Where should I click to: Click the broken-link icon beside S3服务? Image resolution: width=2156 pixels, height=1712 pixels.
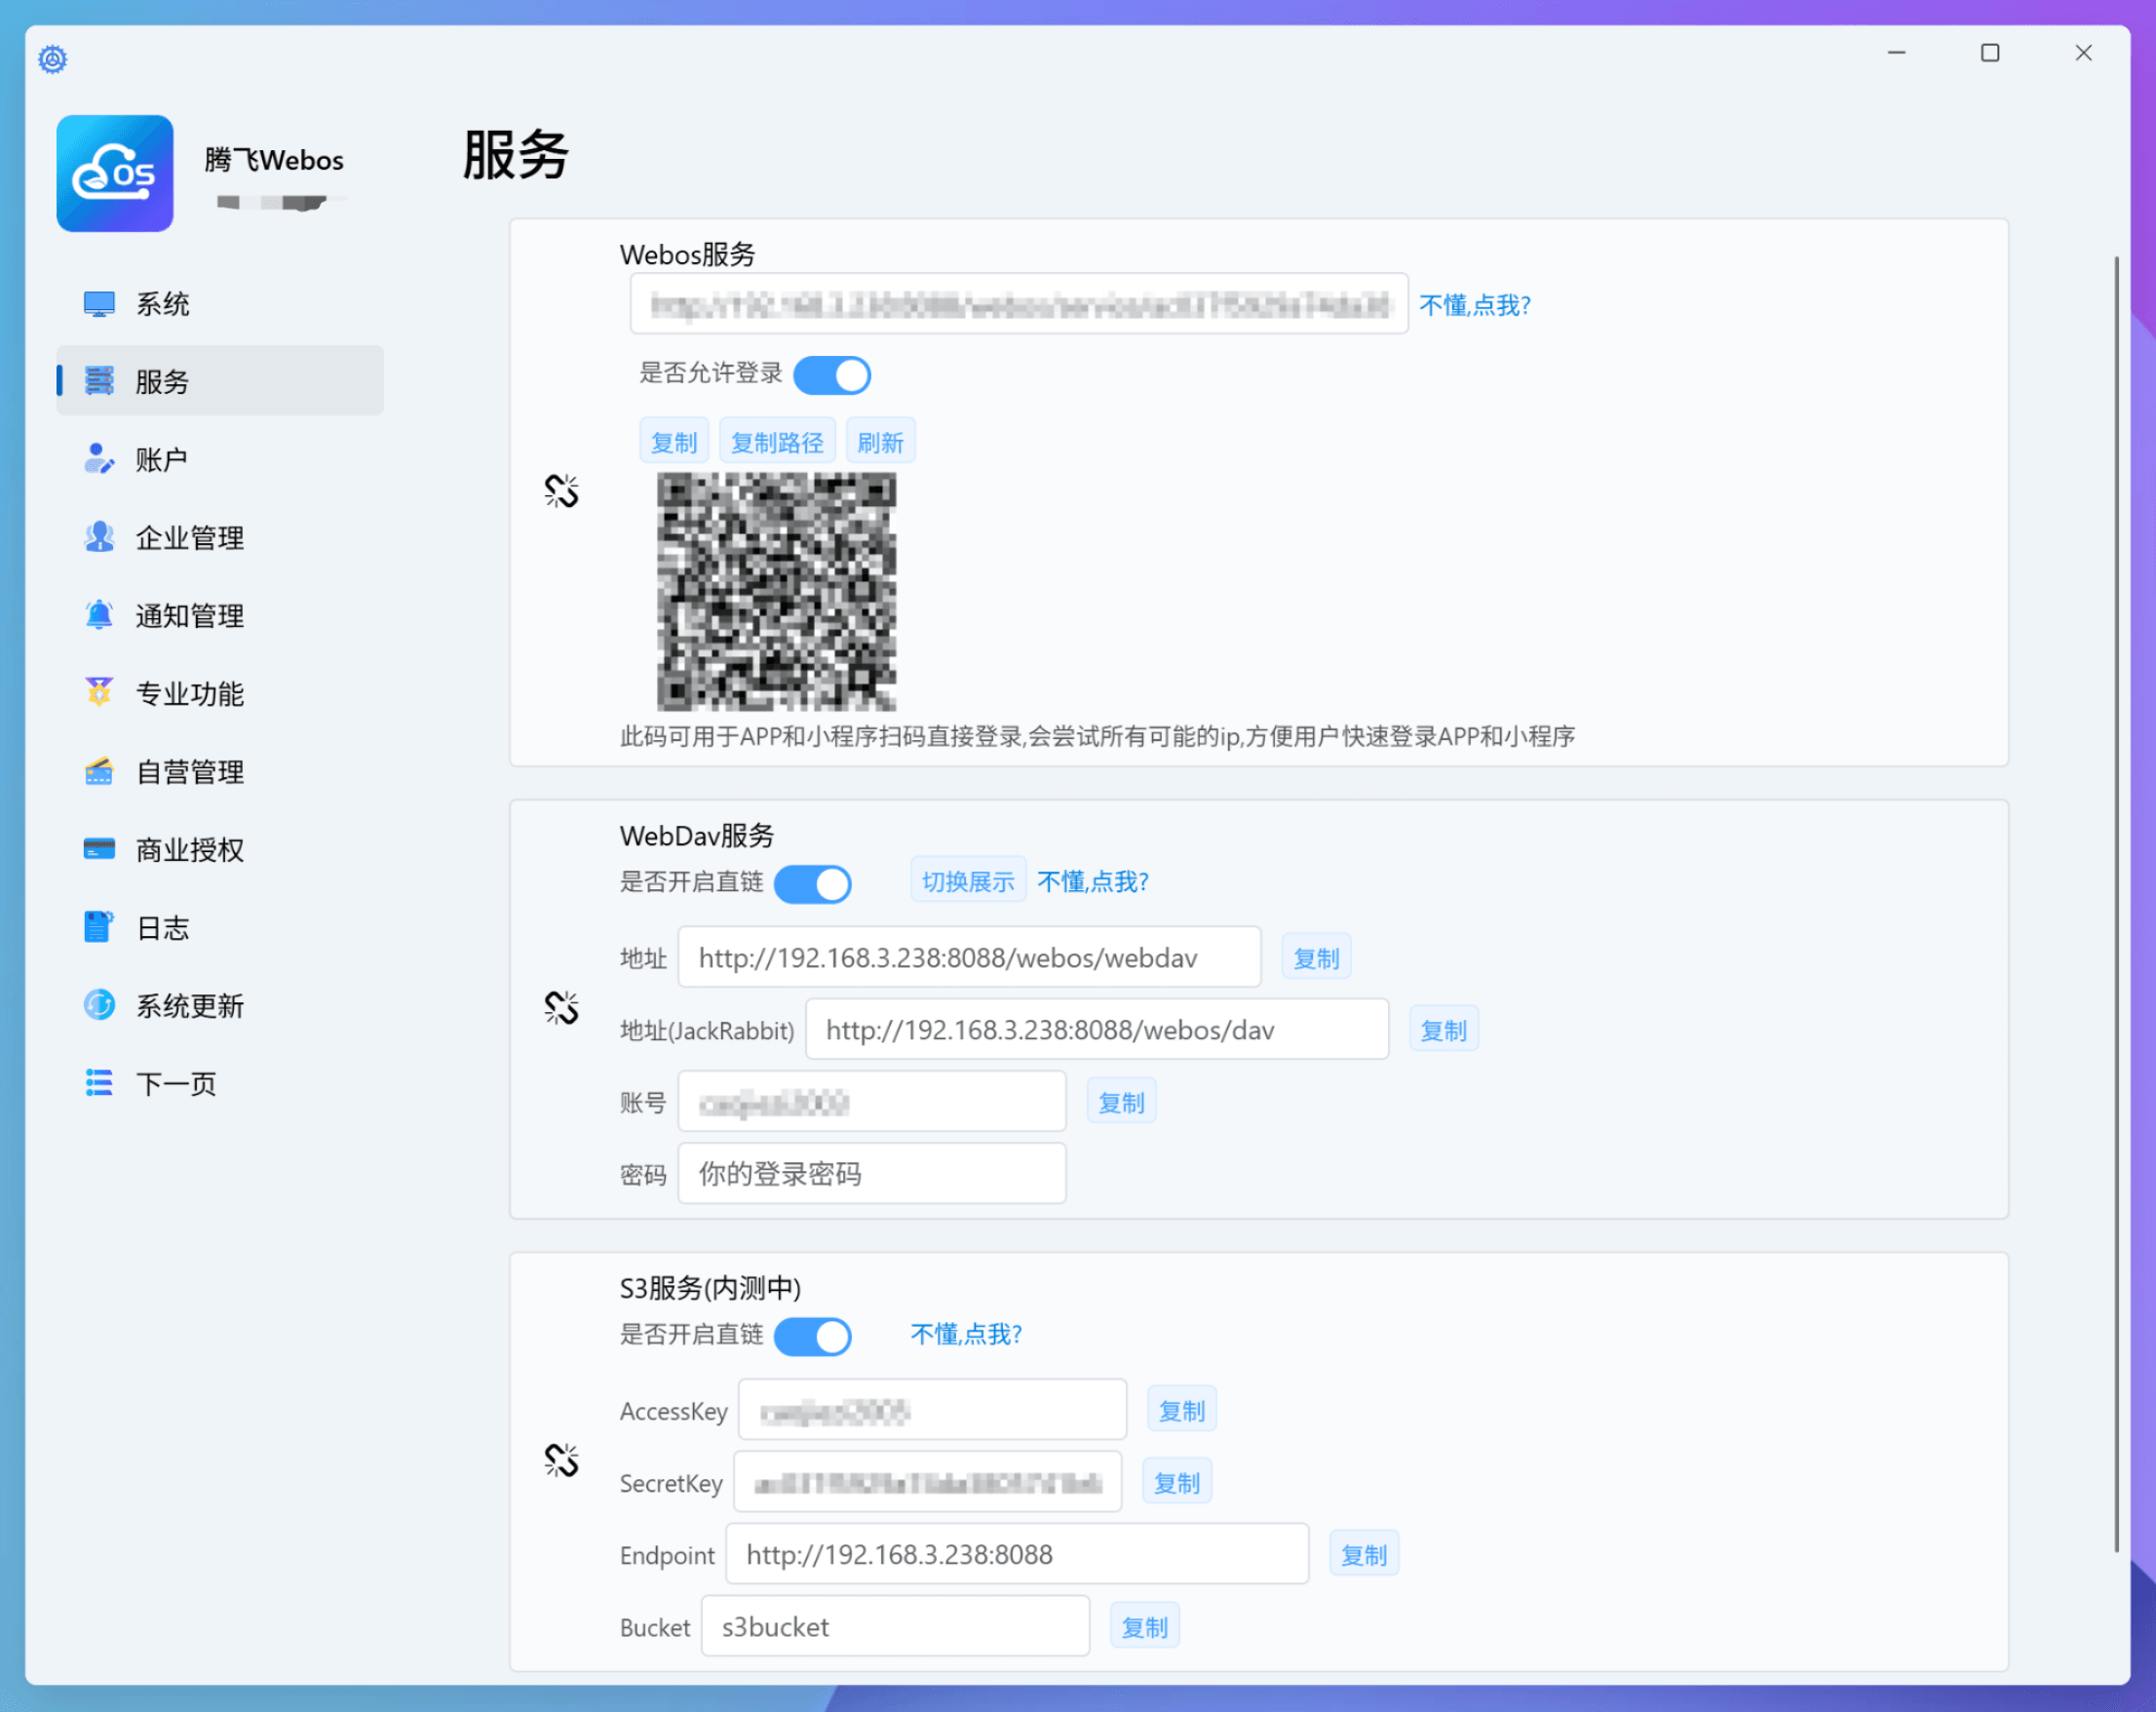561,1460
